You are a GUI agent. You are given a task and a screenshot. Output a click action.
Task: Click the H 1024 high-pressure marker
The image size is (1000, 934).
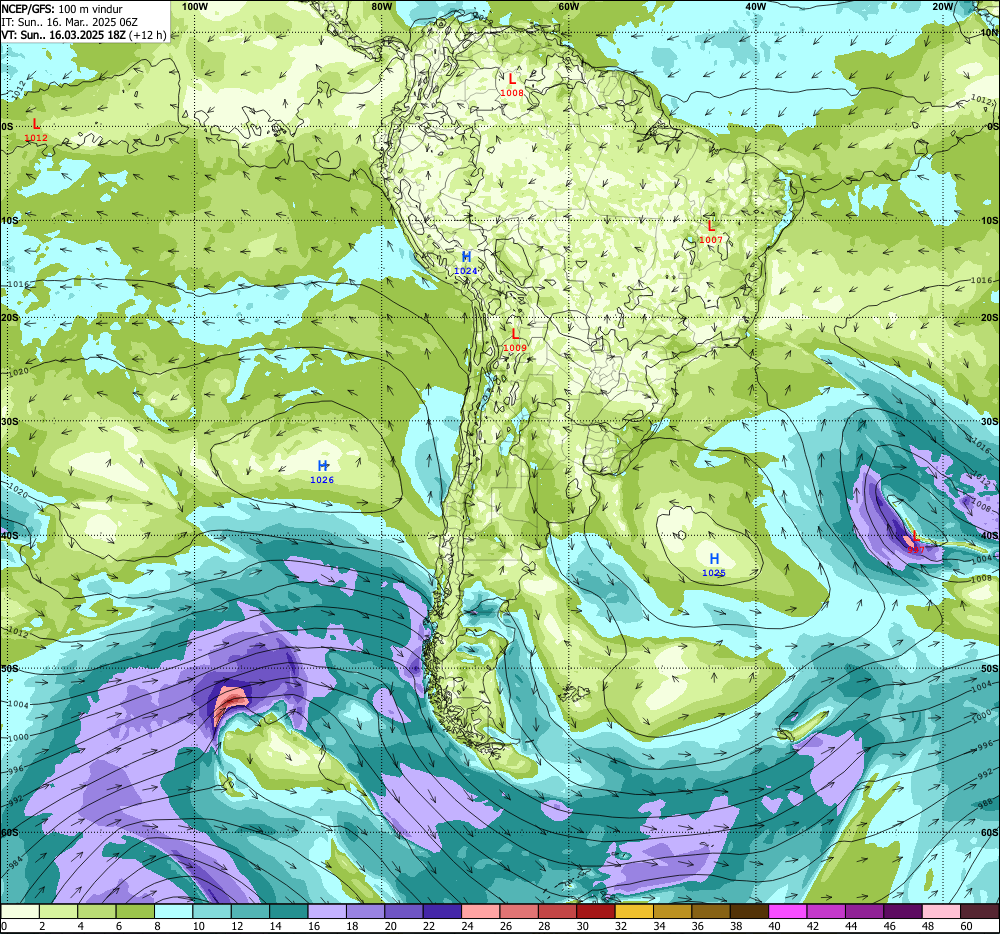tap(466, 263)
